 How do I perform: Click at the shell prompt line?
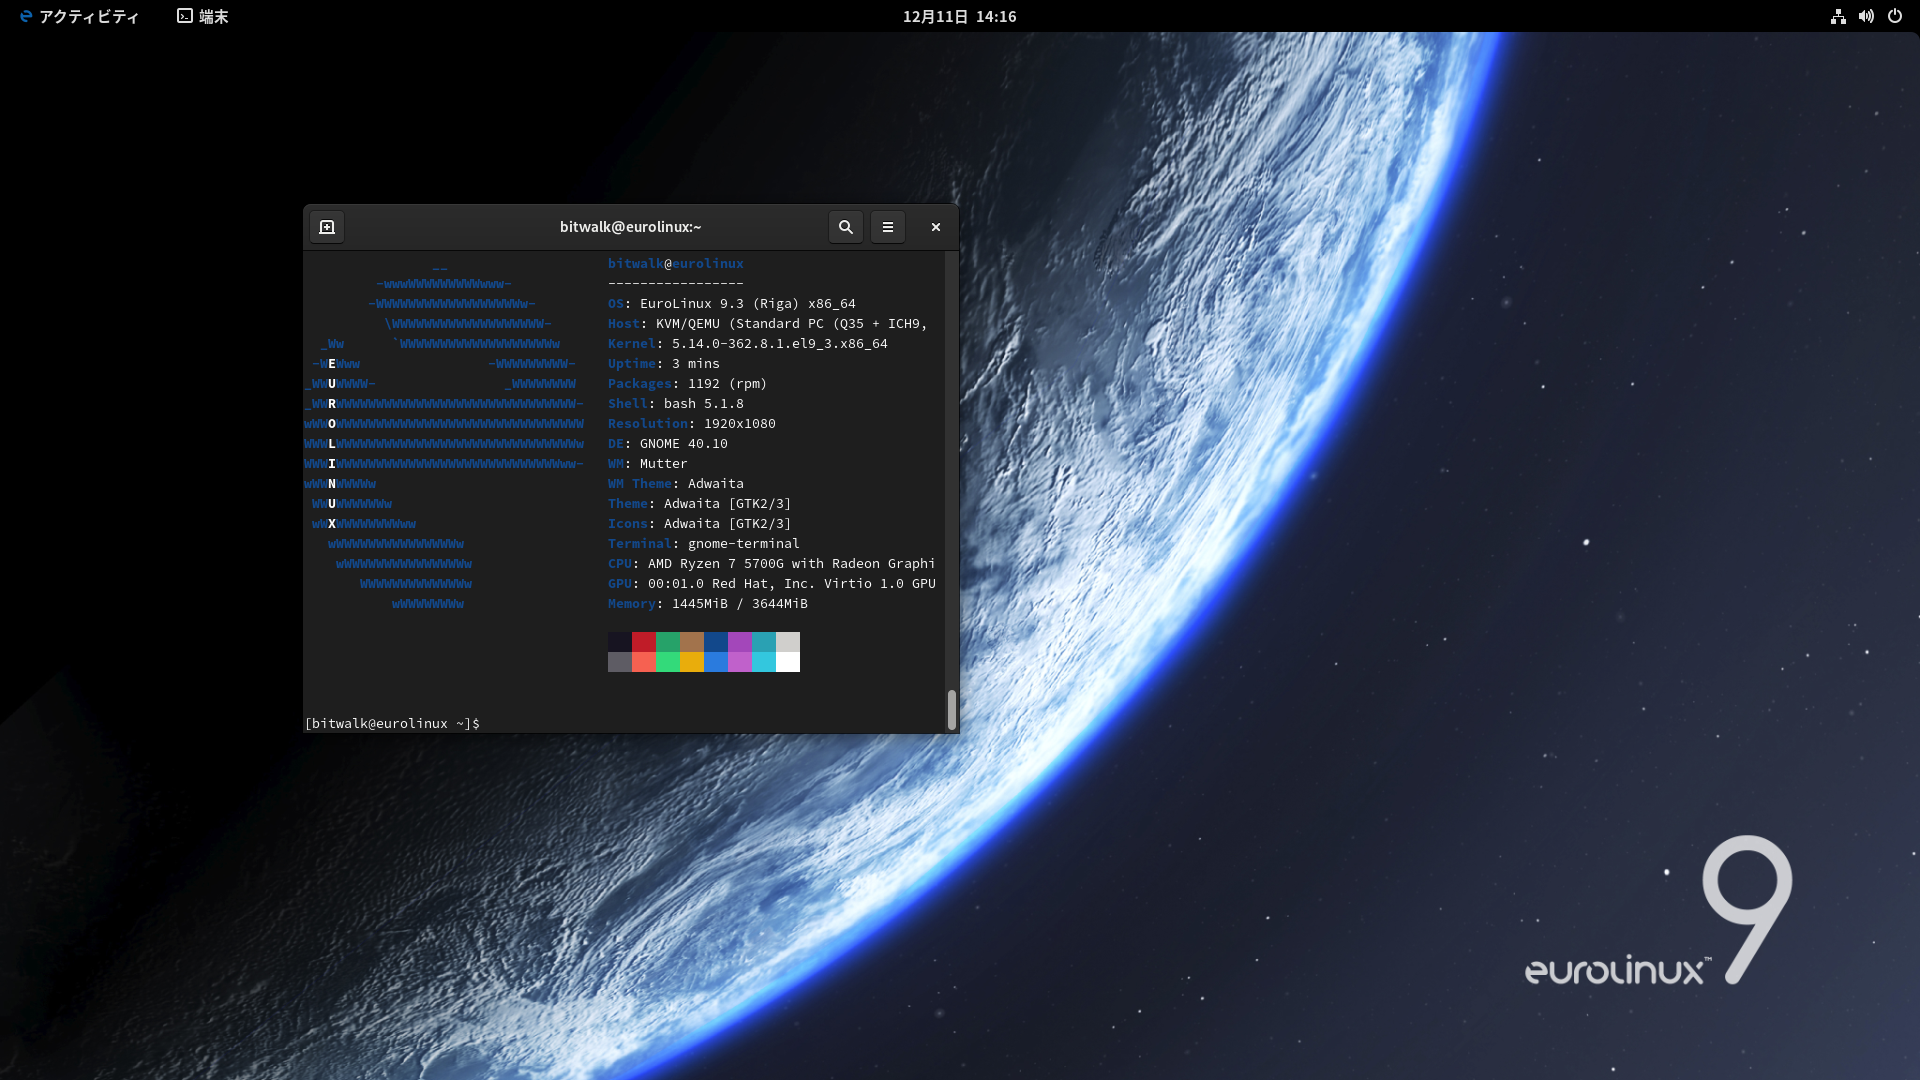[x=392, y=723]
